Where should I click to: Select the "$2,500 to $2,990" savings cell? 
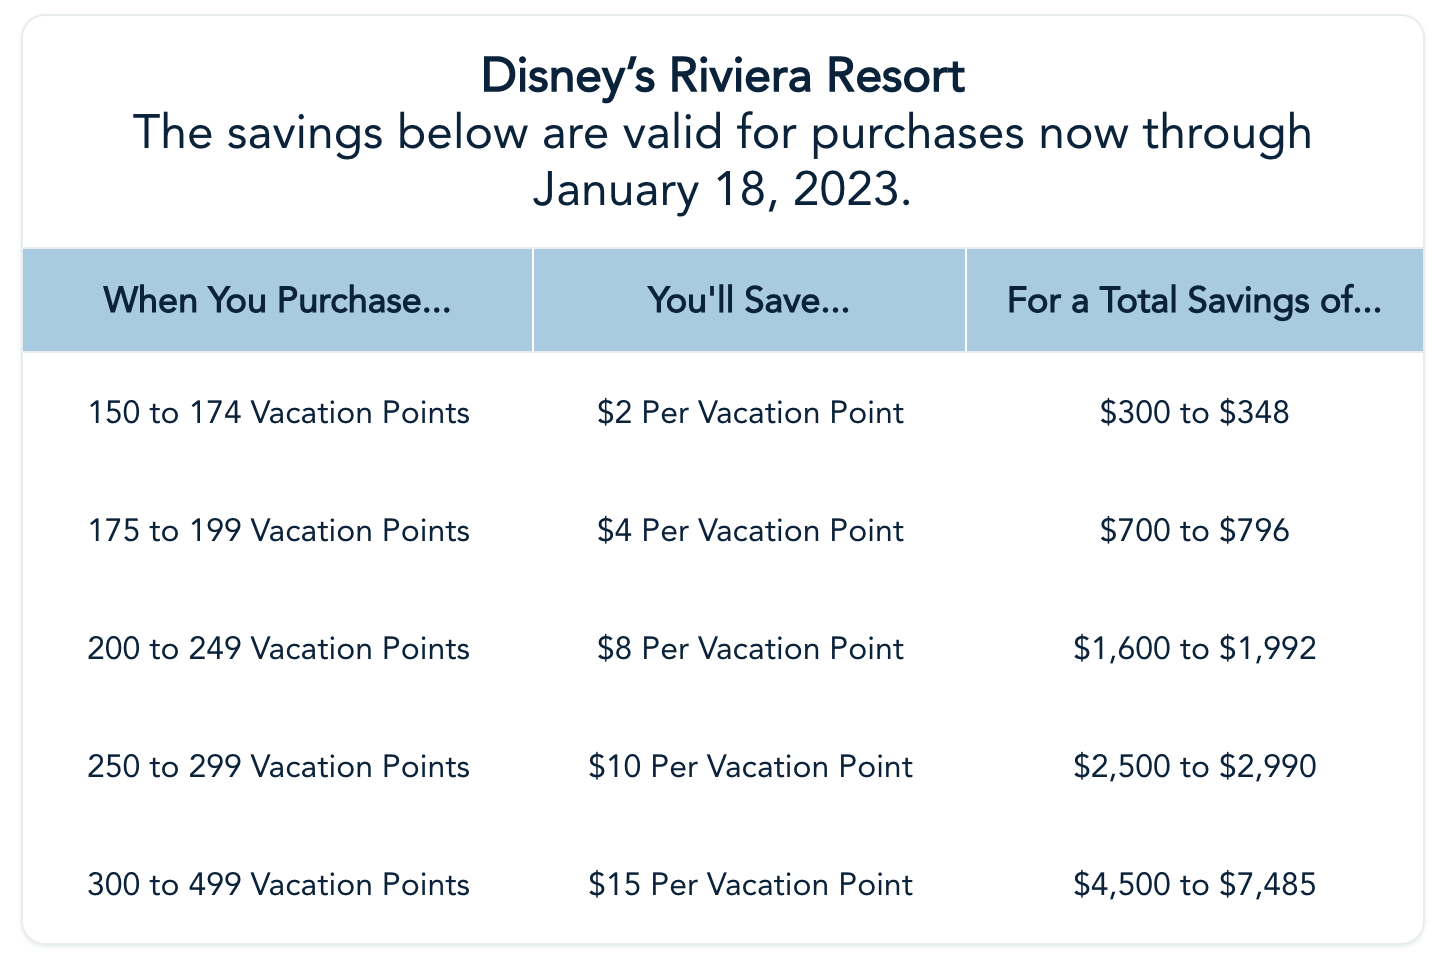[x=1194, y=766]
